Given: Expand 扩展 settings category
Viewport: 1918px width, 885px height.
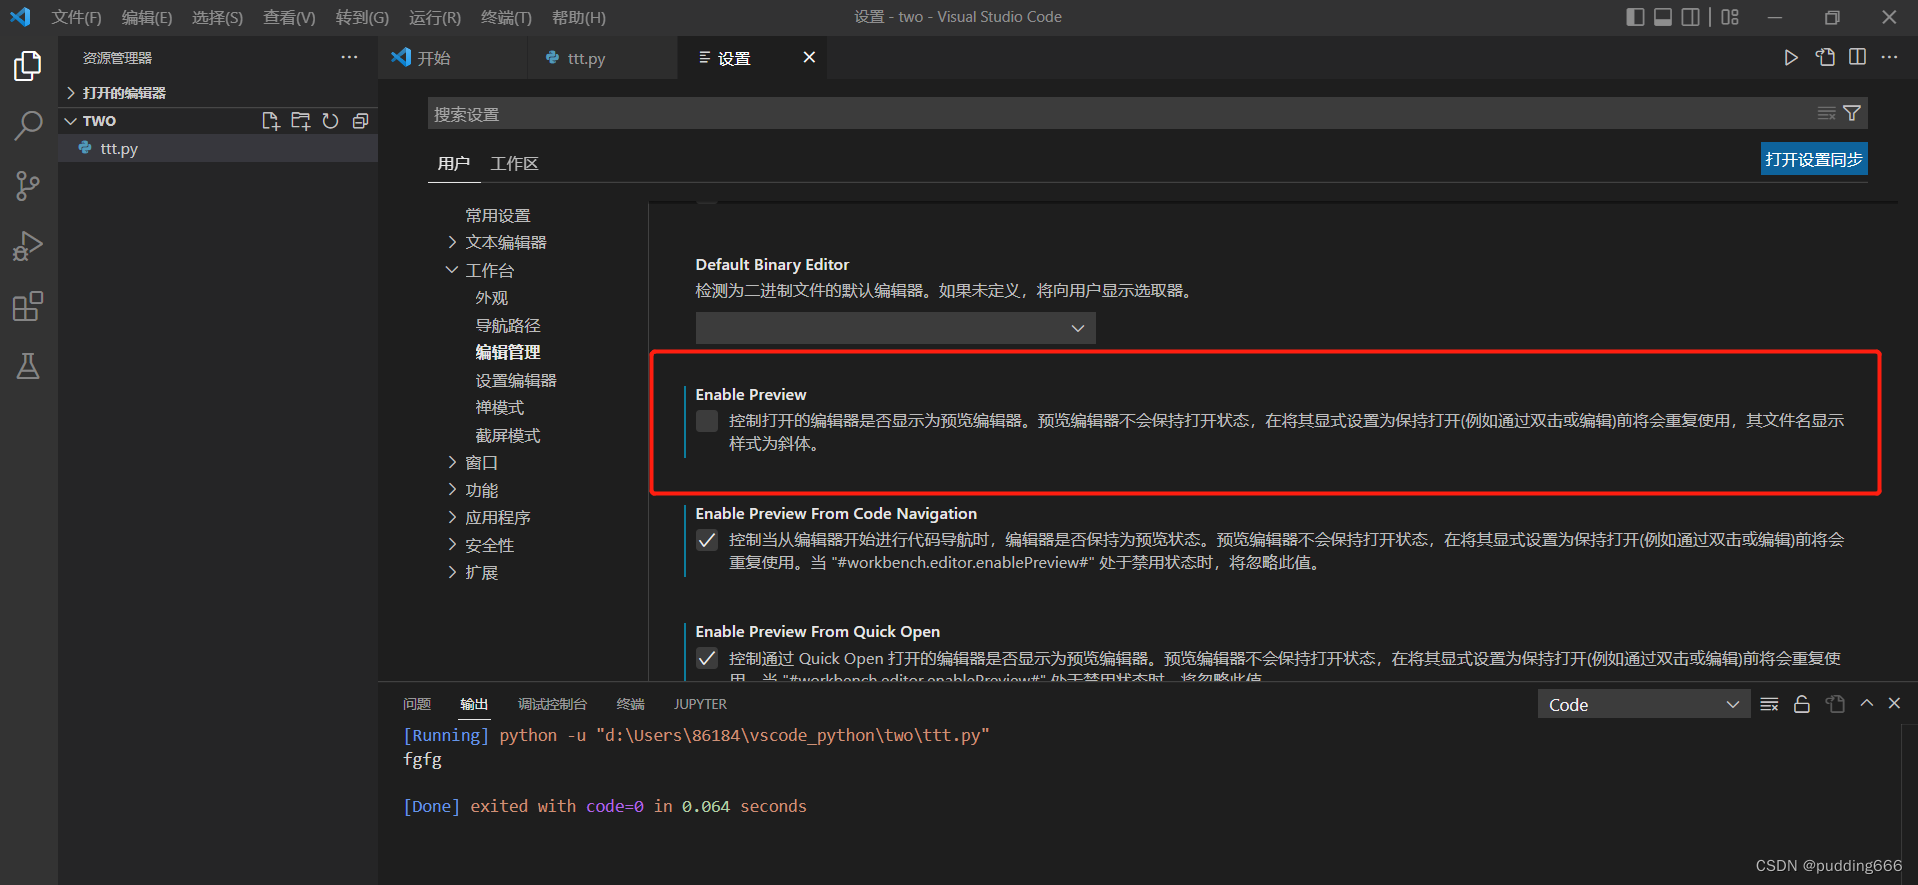Looking at the screenshot, I should point(452,572).
